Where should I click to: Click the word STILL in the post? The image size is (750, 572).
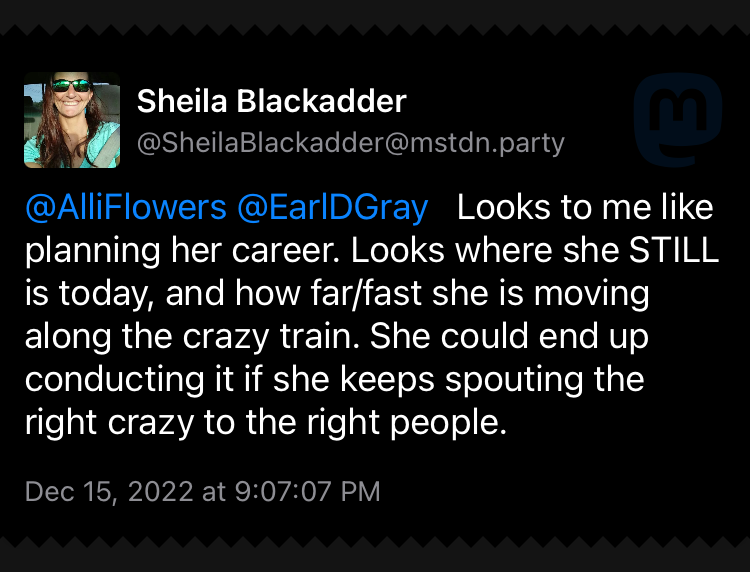point(672,251)
